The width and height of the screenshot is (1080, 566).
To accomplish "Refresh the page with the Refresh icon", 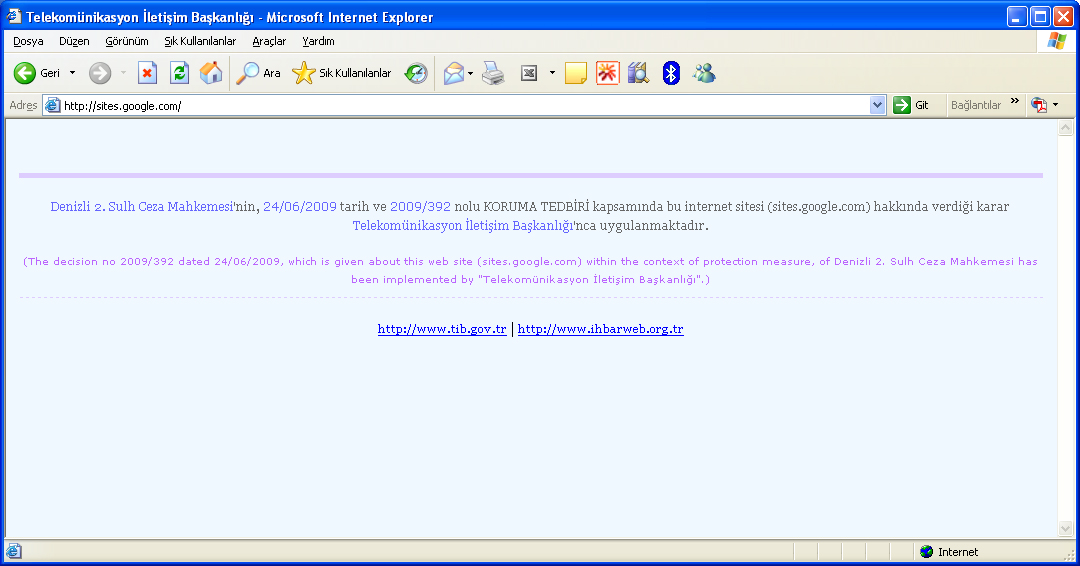I will click(179, 73).
